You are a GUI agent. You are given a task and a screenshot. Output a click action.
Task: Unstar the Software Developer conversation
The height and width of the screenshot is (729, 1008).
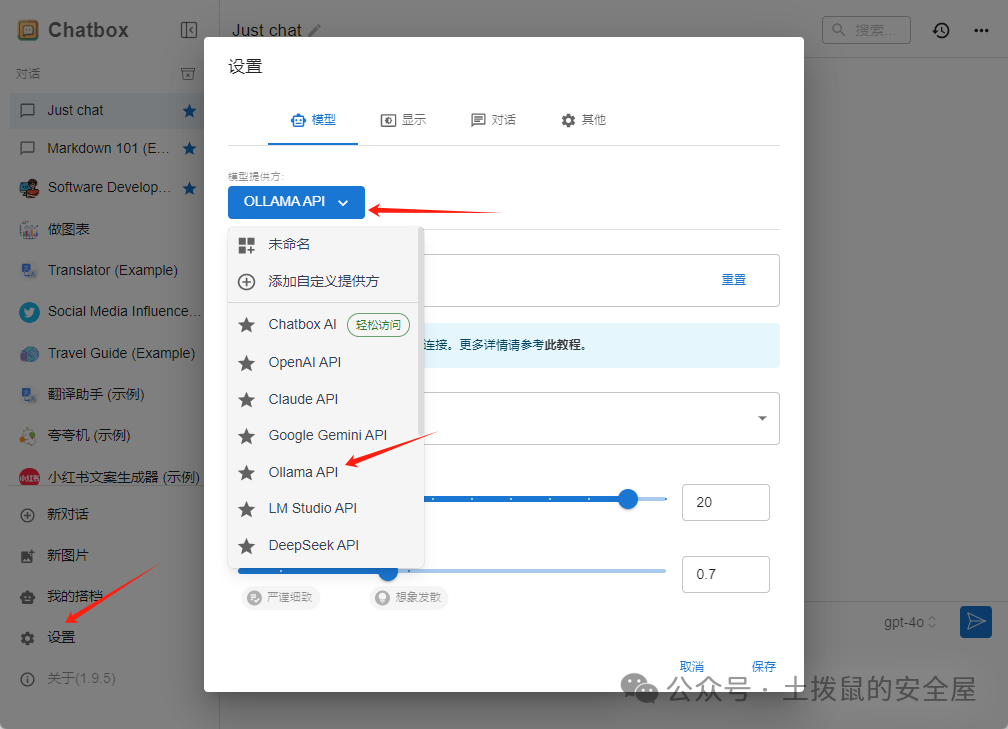coord(189,188)
